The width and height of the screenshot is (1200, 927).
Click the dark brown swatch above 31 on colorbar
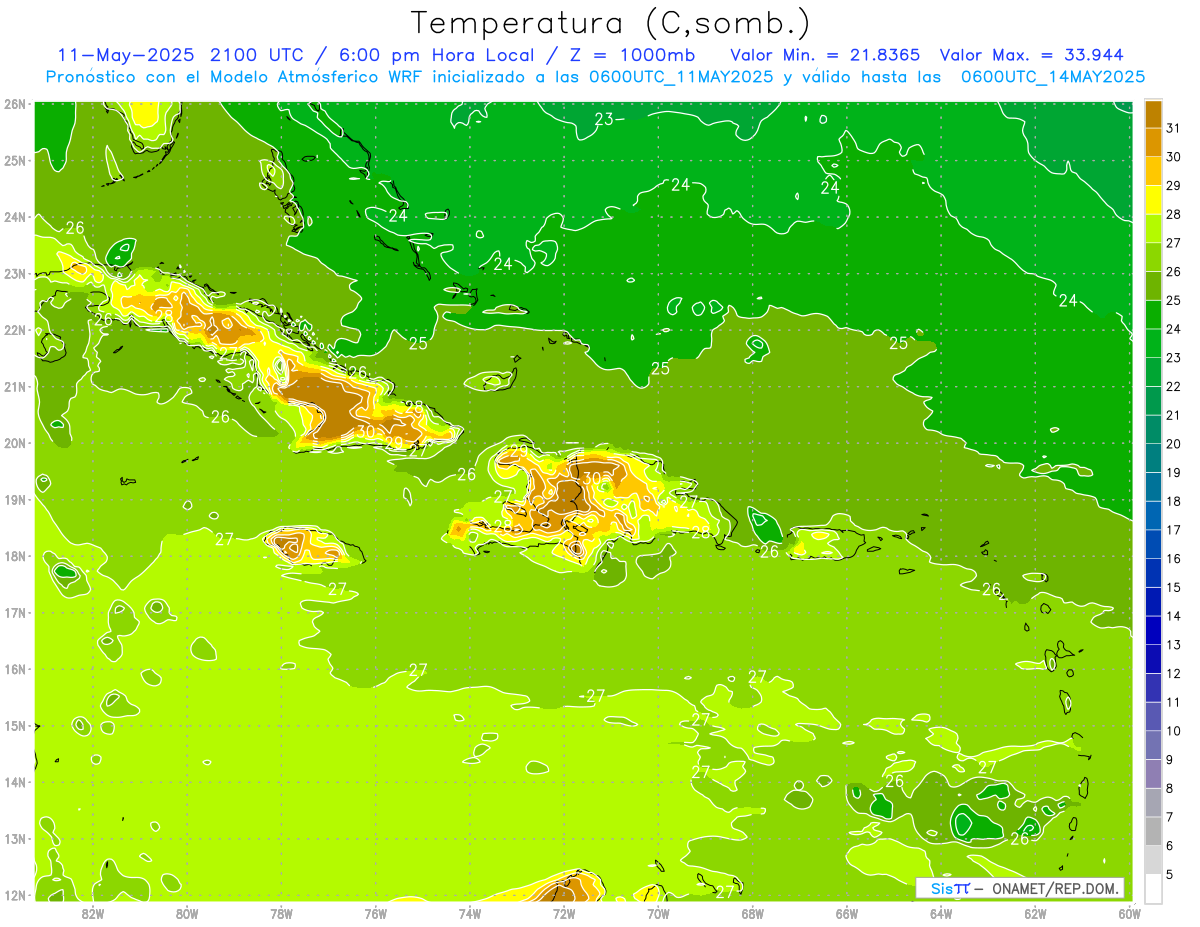1154,115
